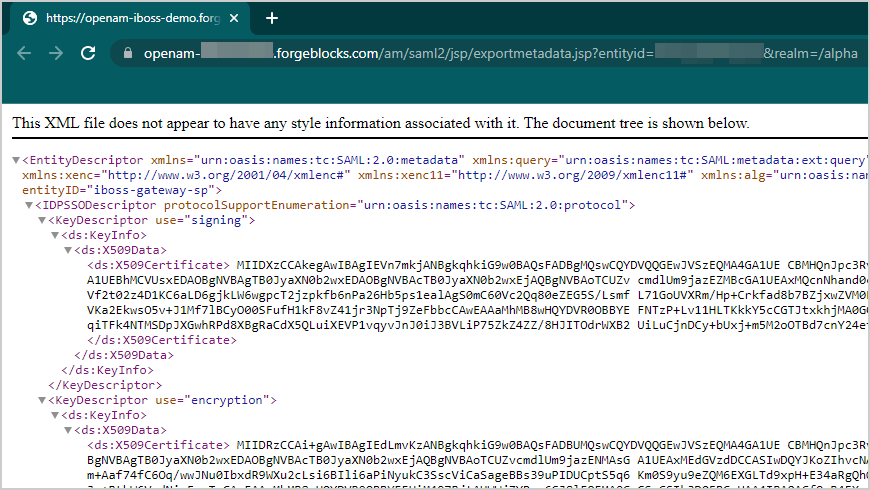The height and width of the screenshot is (490, 870).
Task: Click certificate line starting Vf2t02z4D1KC6aLD
Action: (x=477, y=295)
